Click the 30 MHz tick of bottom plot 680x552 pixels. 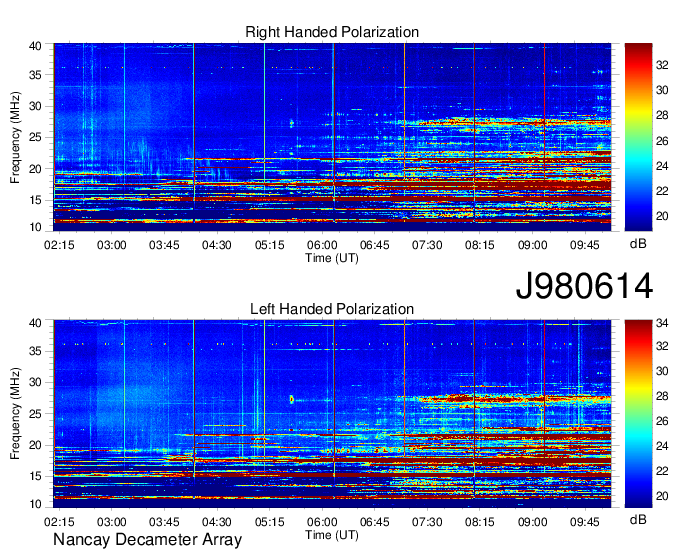[x=35, y=383]
